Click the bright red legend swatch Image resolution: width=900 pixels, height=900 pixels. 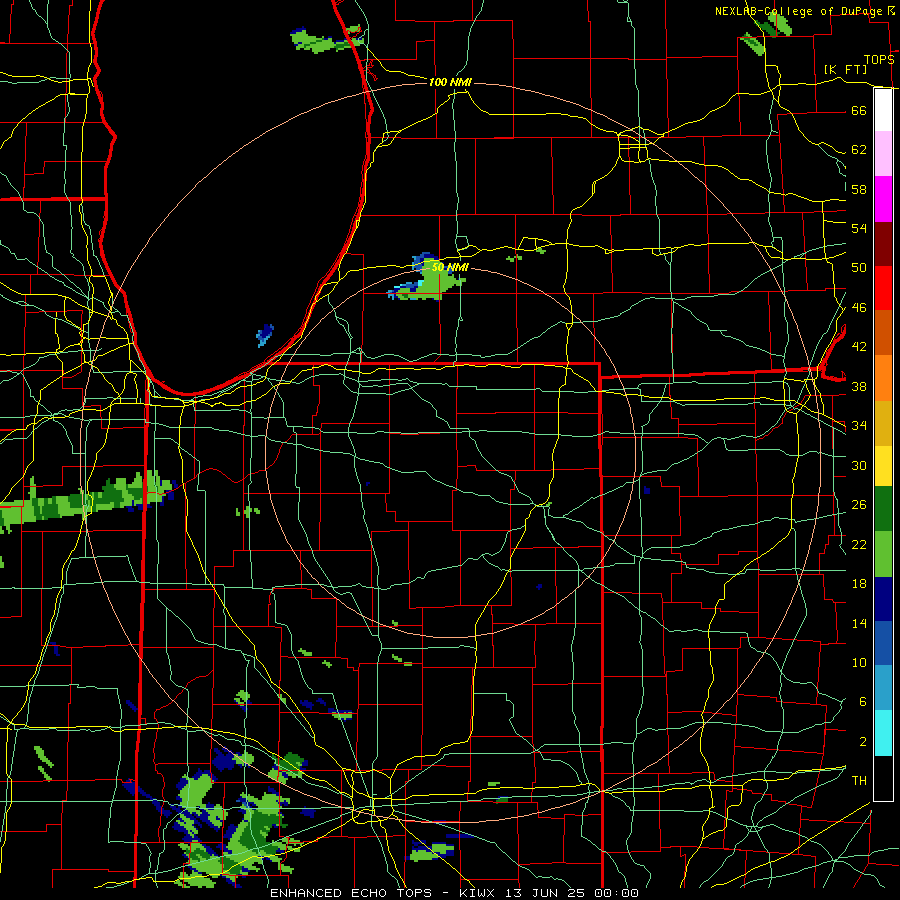coord(883,288)
